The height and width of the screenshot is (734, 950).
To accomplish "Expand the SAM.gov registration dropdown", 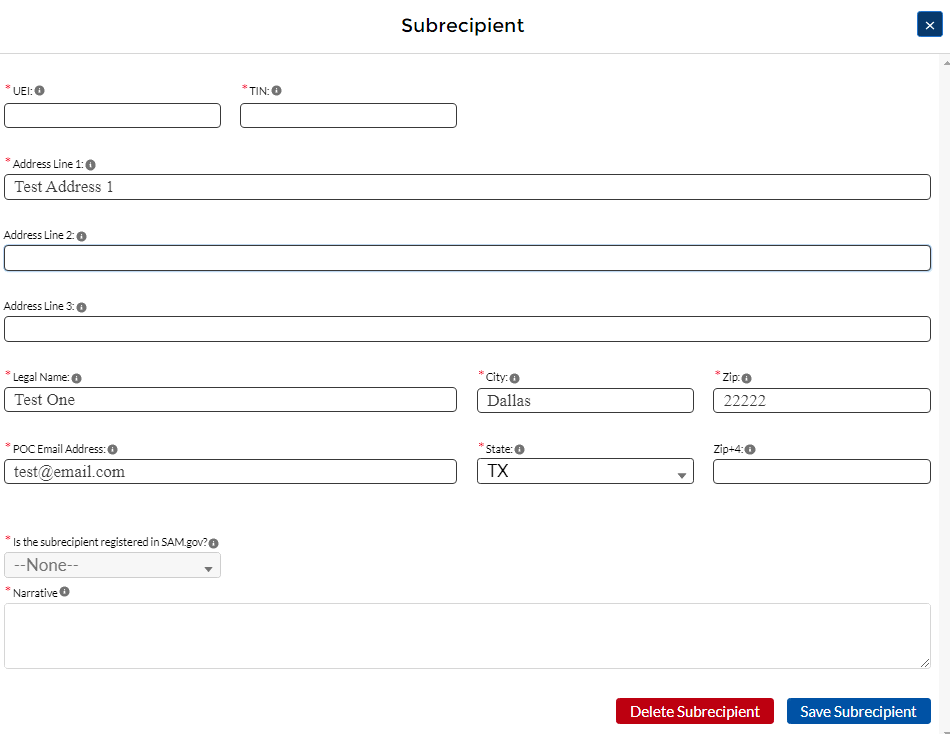I will click(112, 565).
